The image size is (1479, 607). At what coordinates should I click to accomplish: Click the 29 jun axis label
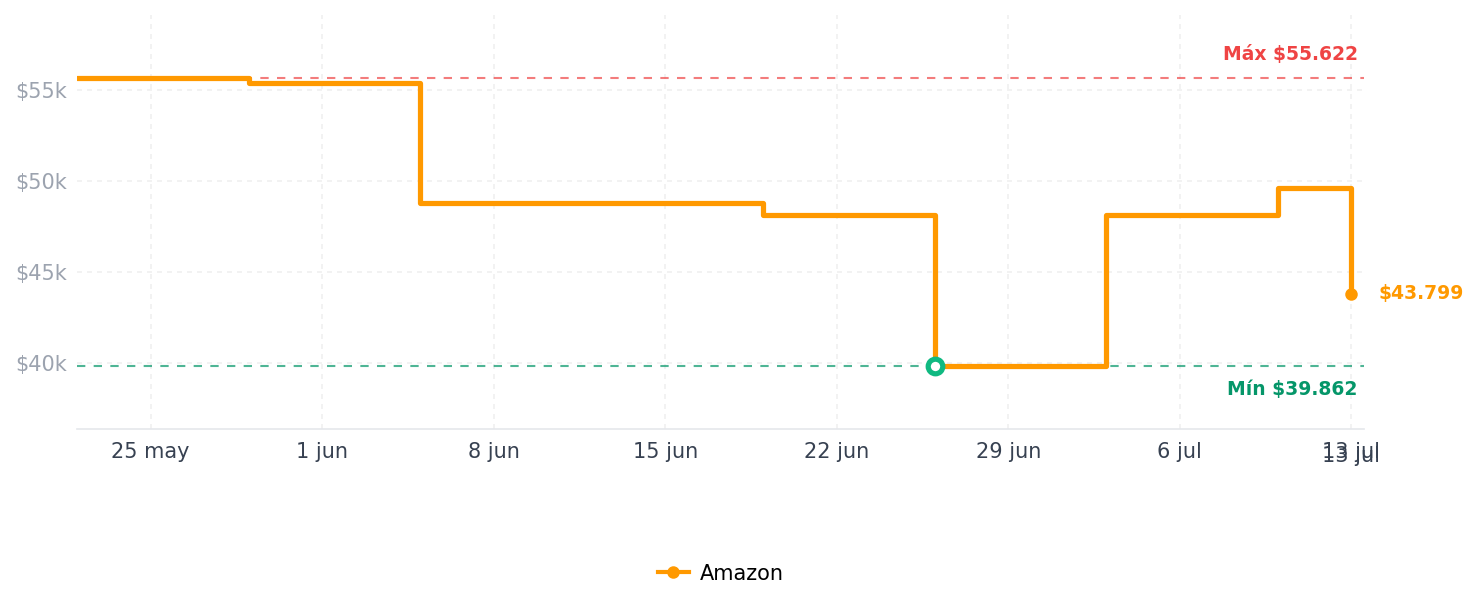(x=1008, y=452)
